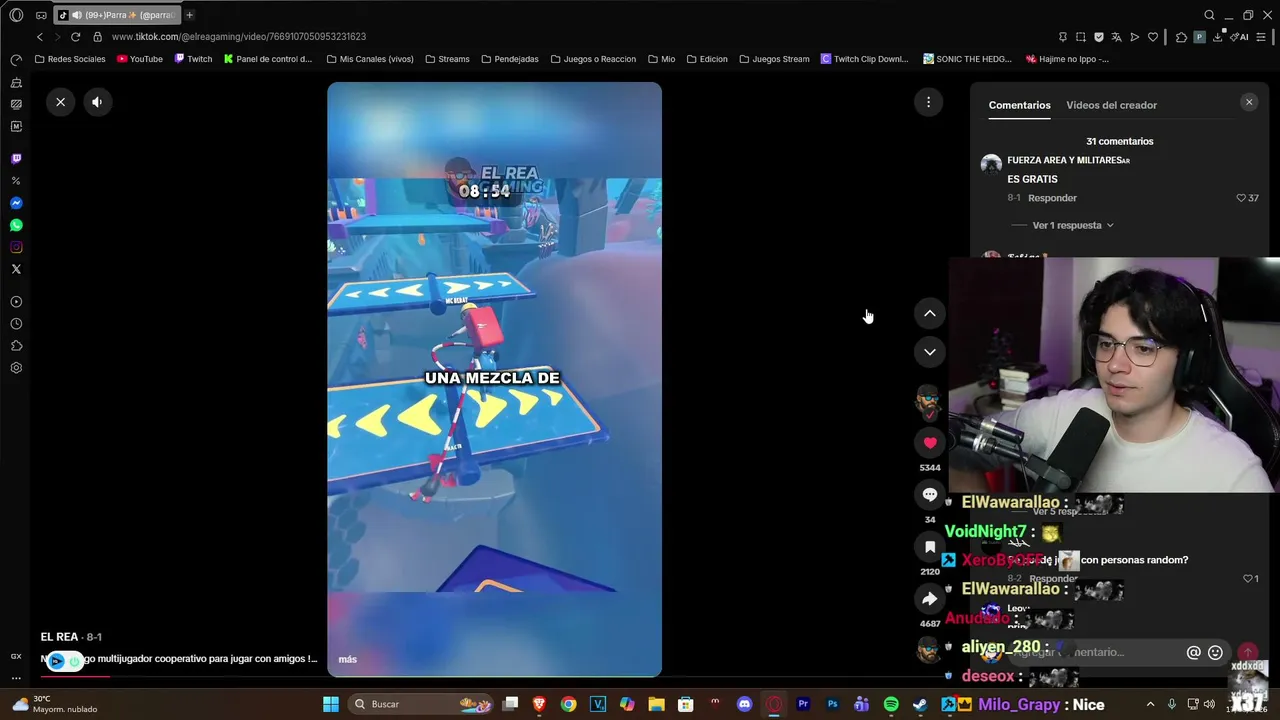Open Twitch in the browser sidebar

(x=16, y=159)
